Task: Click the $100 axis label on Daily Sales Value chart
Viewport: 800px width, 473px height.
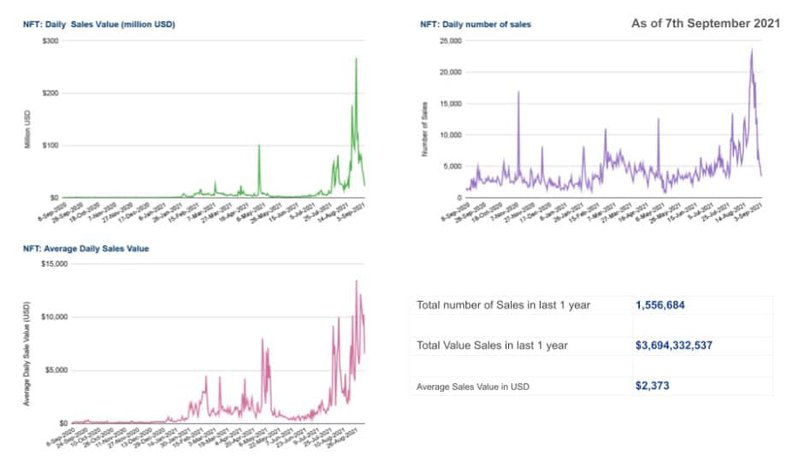Action: [x=51, y=145]
